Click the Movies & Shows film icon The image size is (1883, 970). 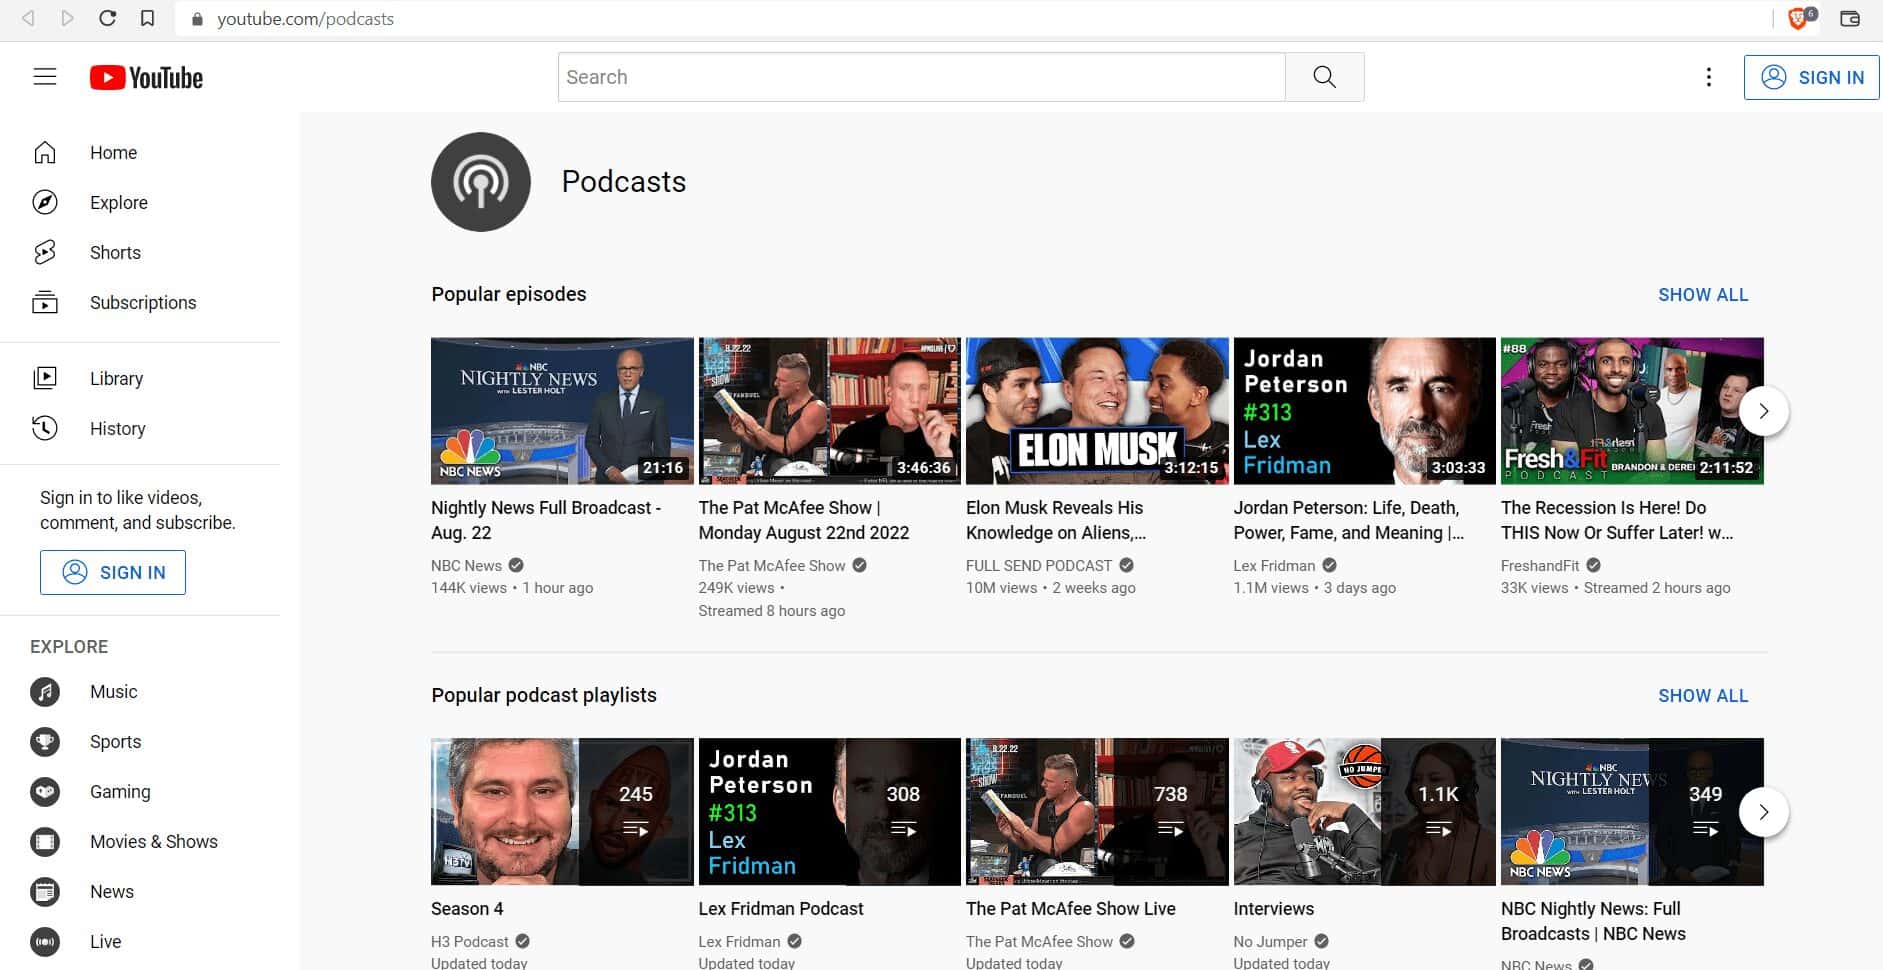coord(45,841)
